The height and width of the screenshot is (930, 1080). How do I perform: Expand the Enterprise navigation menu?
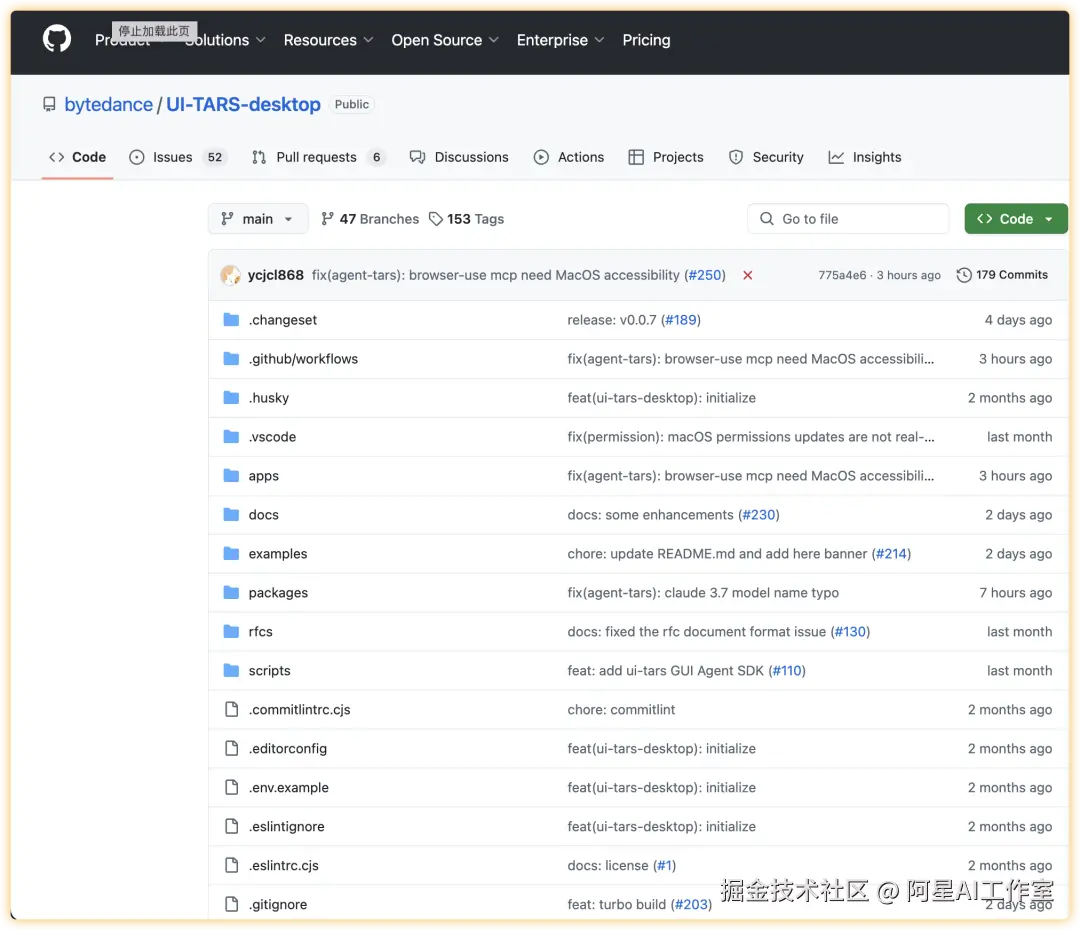(560, 40)
